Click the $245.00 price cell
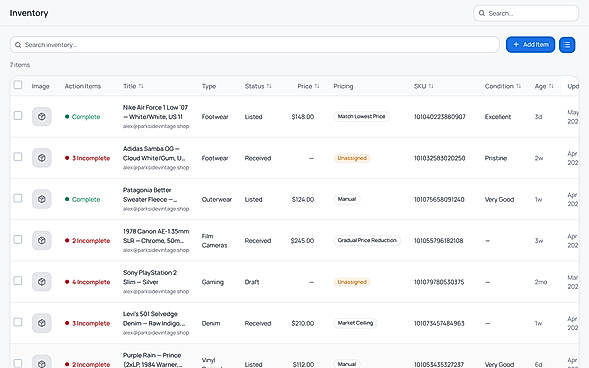Image resolution: width=589 pixels, height=368 pixels. click(302, 241)
